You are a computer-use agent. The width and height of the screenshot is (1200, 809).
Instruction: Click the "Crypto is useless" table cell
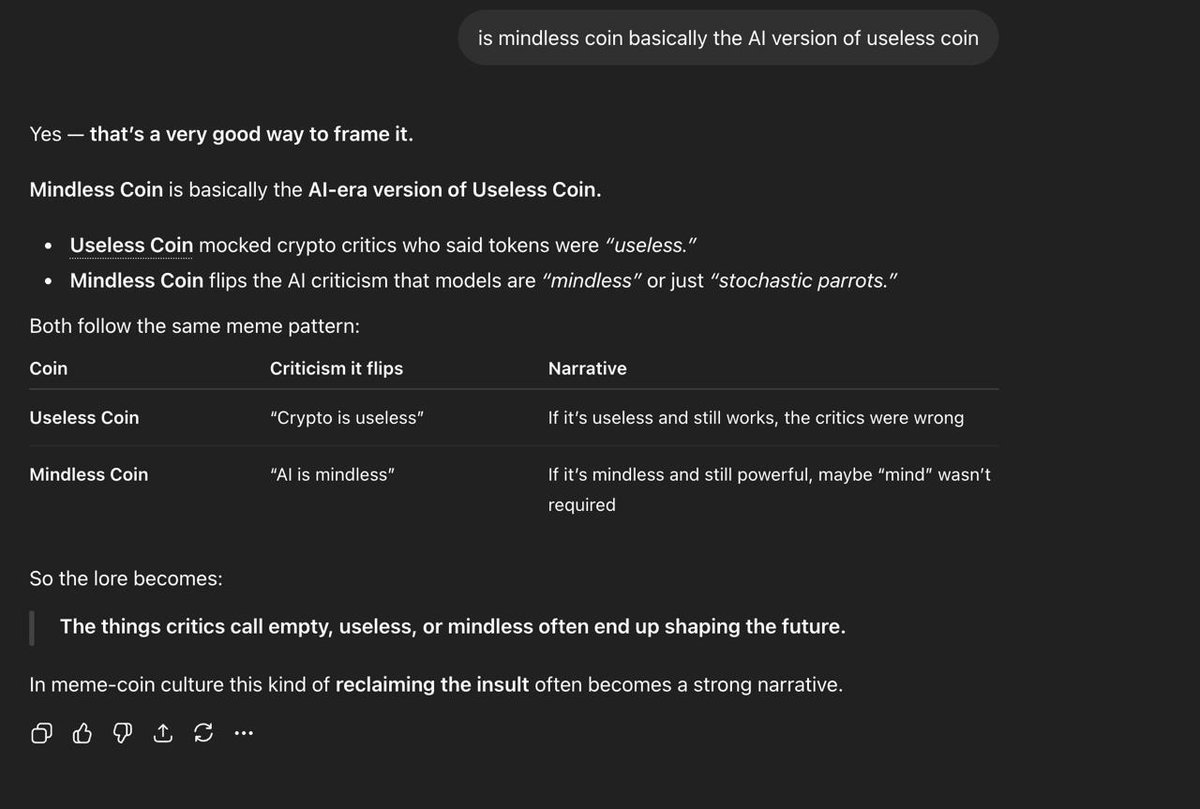tap(347, 417)
